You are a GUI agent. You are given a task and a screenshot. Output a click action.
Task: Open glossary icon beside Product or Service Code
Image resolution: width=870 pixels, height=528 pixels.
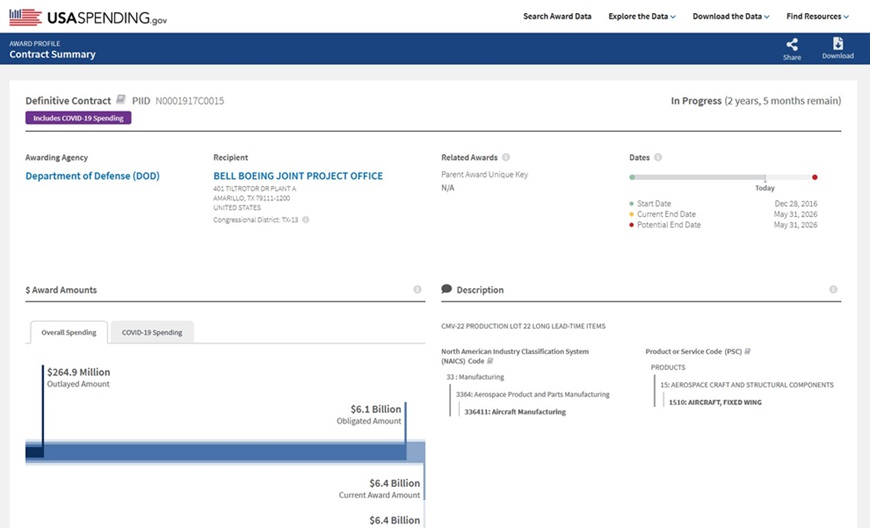tap(747, 352)
